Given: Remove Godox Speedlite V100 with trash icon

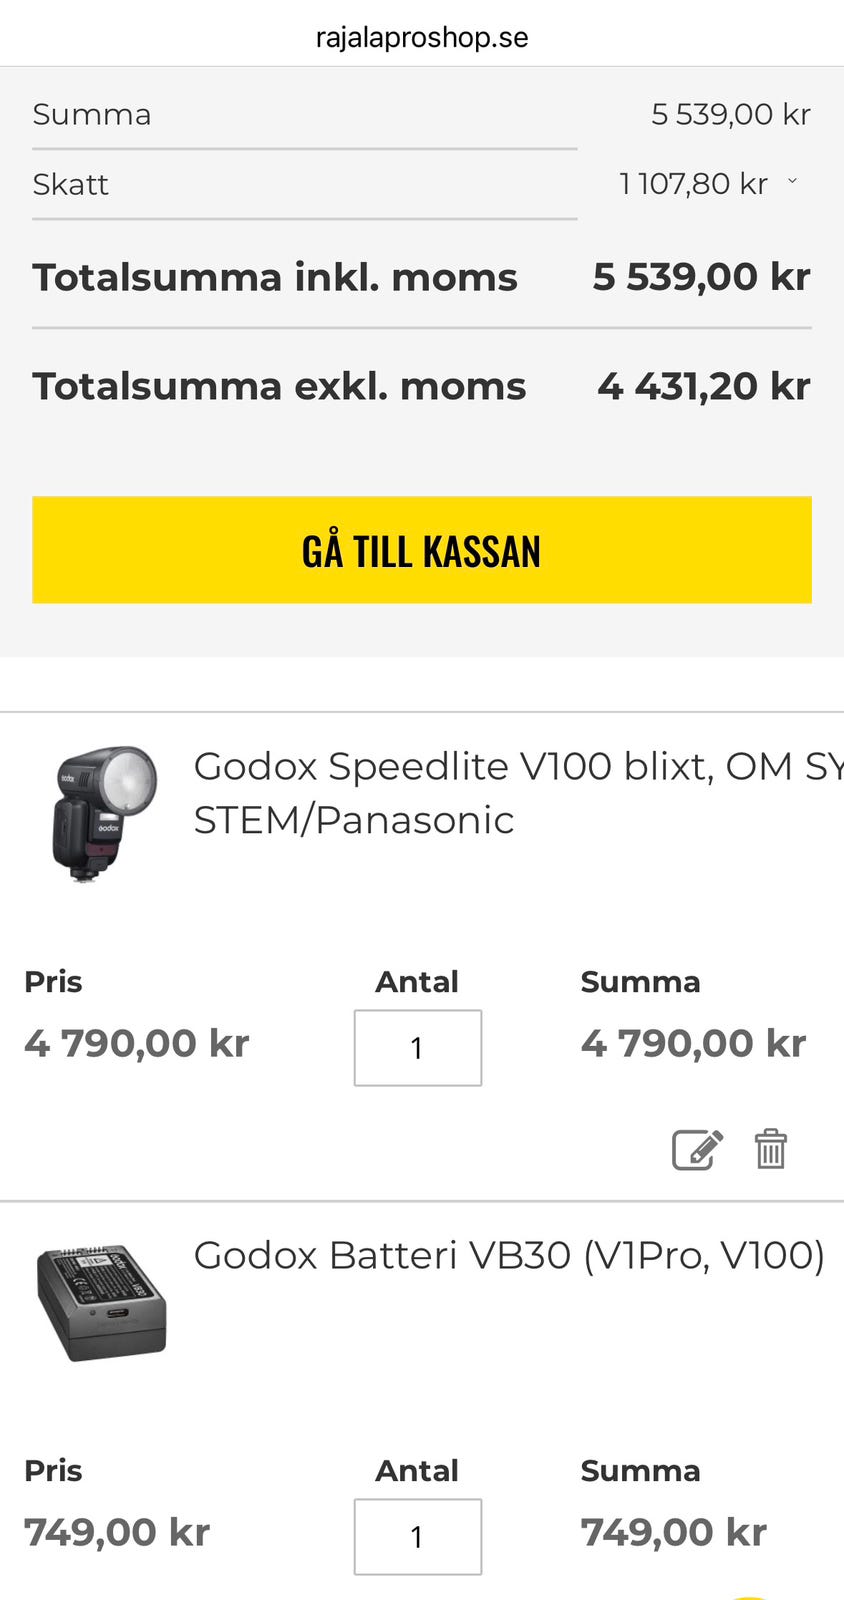Looking at the screenshot, I should pos(770,1149).
